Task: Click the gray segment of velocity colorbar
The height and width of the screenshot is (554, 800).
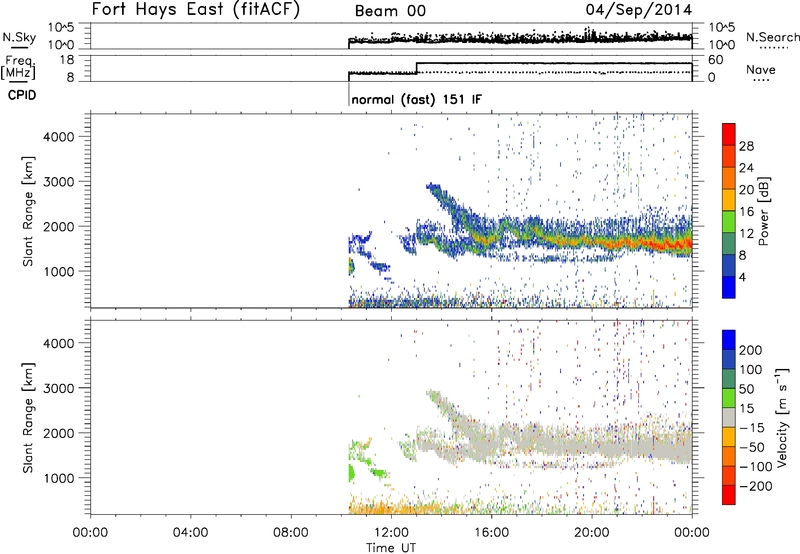Action: [x=729, y=417]
